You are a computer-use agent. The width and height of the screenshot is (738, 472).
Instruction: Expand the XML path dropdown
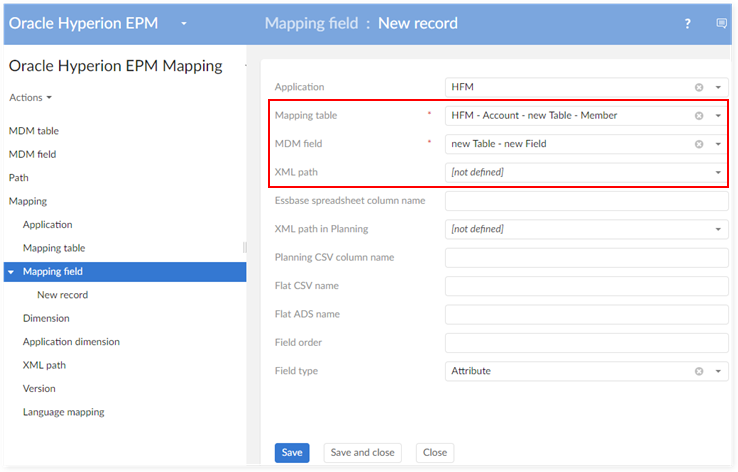tap(718, 173)
